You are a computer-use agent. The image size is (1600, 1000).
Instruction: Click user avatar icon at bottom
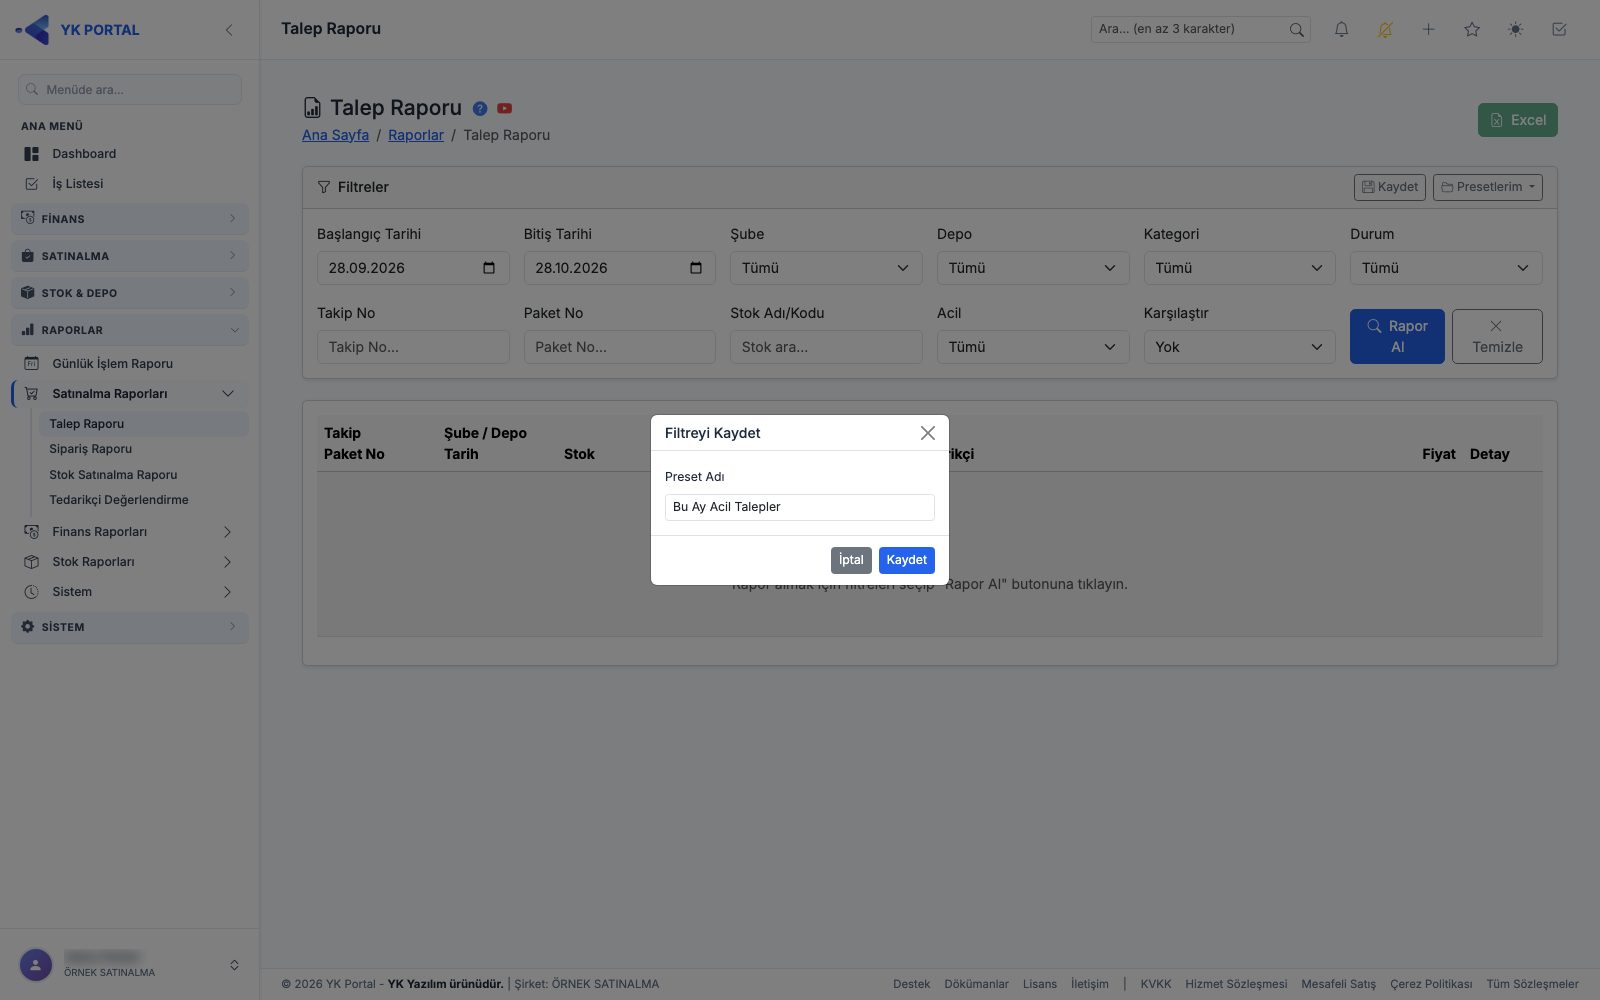[36, 965]
